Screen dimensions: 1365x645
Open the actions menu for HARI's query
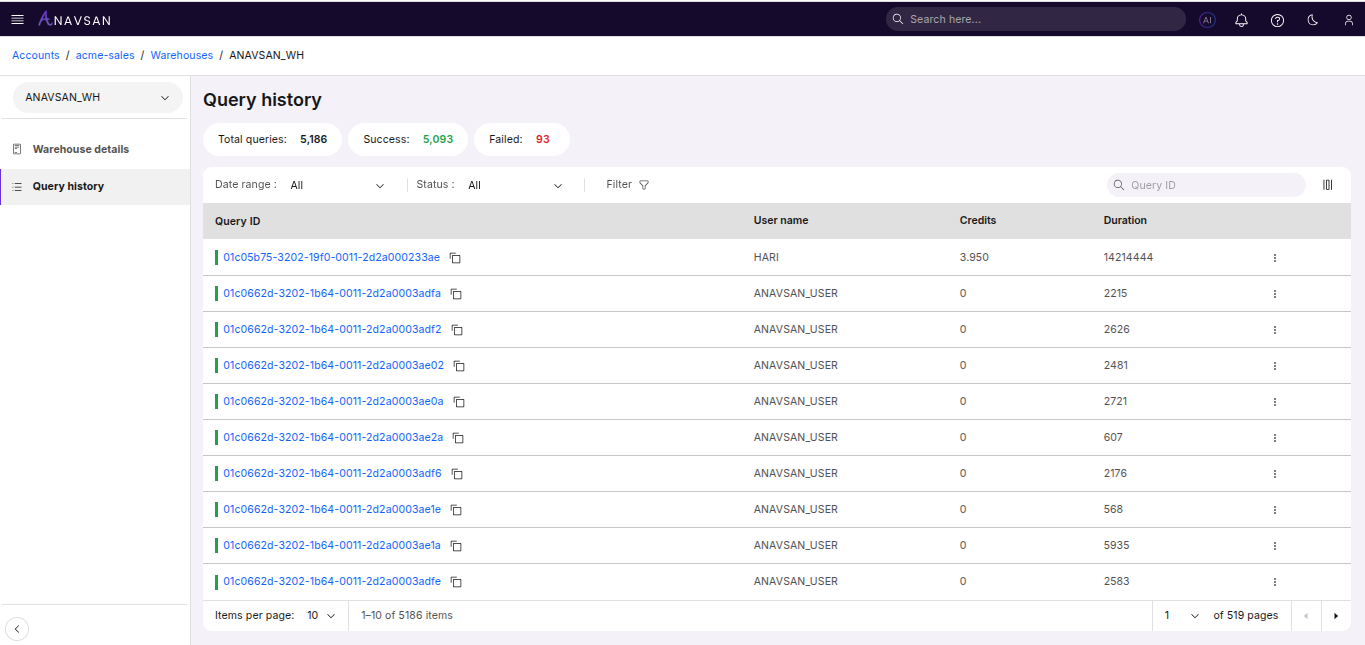pos(1274,257)
